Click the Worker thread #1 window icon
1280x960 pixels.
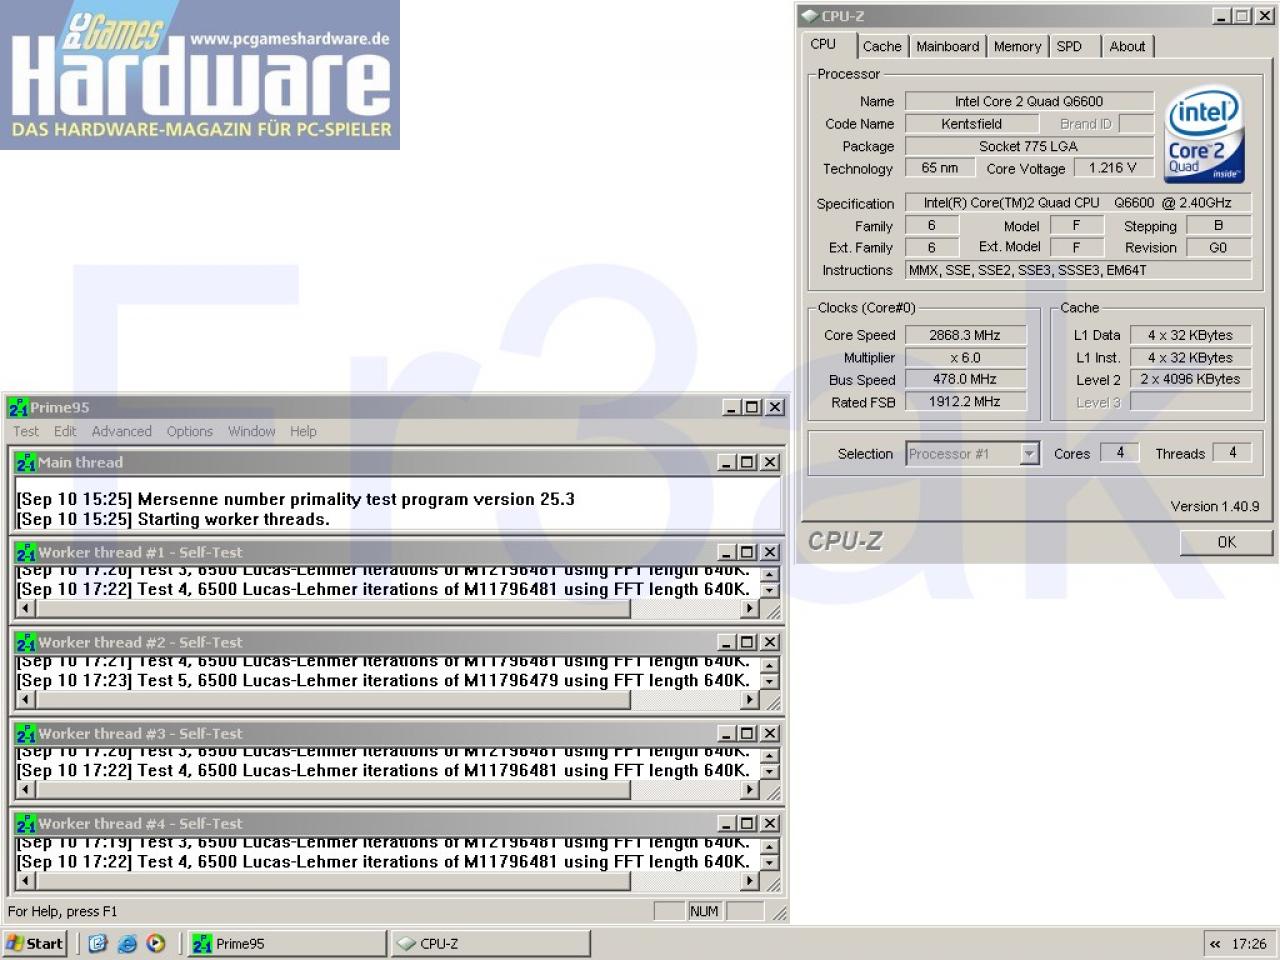pos(26,552)
